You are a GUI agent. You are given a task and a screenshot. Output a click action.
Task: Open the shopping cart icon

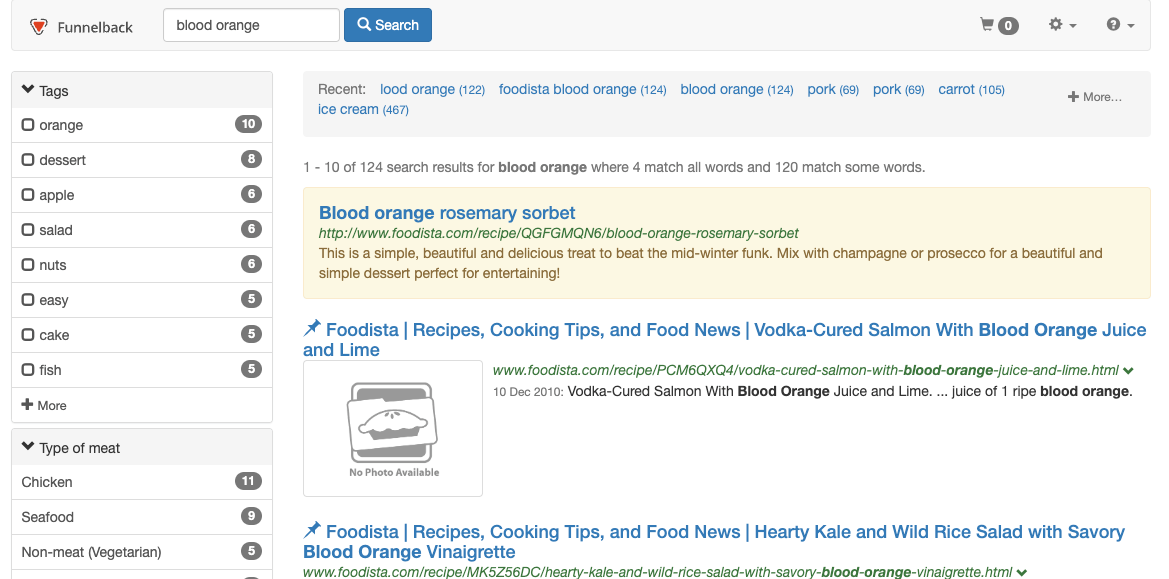[988, 25]
